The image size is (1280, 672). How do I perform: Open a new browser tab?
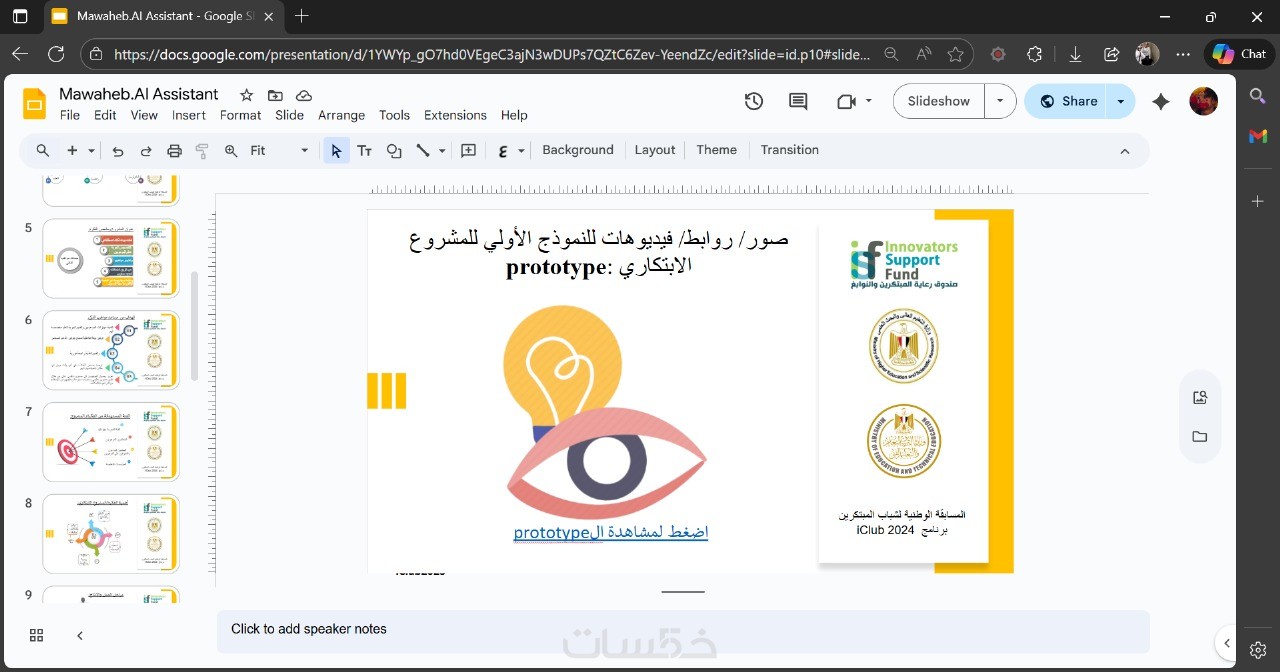pos(302,16)
